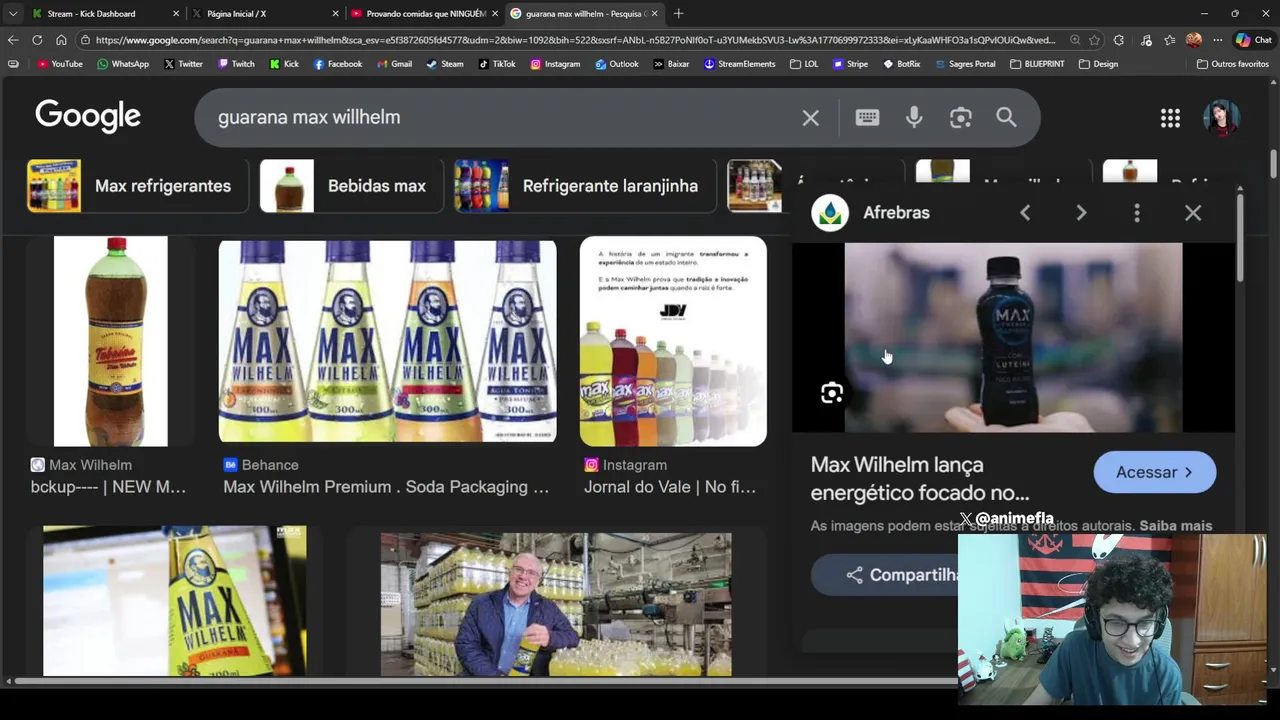Filter by Bebidas max chip
This screenshot has height=720, width=1280.
351,186
